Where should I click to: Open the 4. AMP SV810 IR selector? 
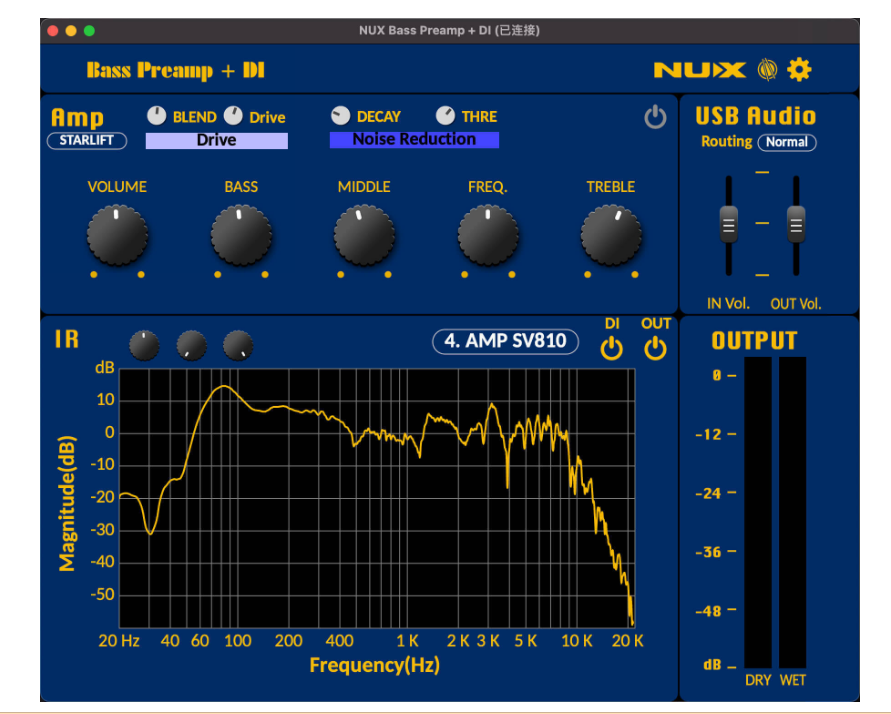[x=505, y=341]
